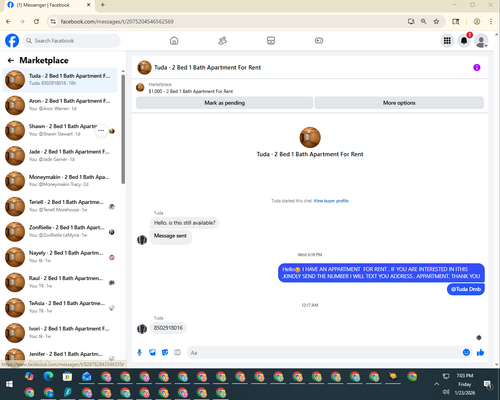500x400 pixels.
Task: Open TeAsia conversation in the list
Action: pyautogui.click(x=60, y=307)
